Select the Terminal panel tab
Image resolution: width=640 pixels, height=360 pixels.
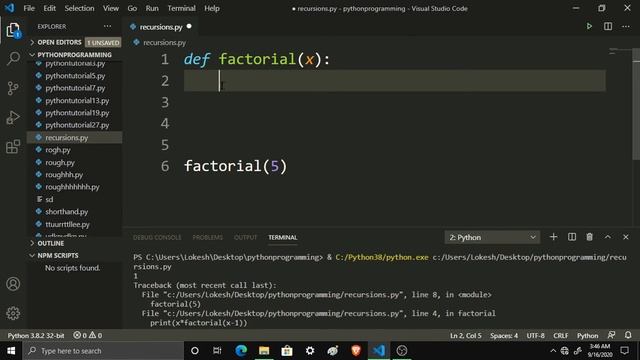click(282, 238)
